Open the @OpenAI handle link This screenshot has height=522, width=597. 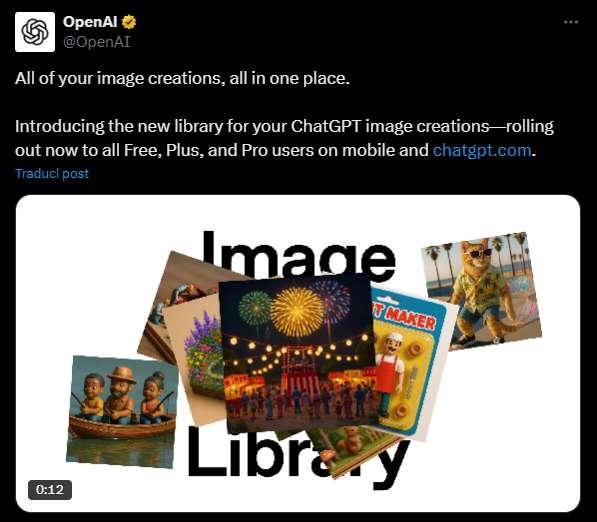click(x=96, y=42)
